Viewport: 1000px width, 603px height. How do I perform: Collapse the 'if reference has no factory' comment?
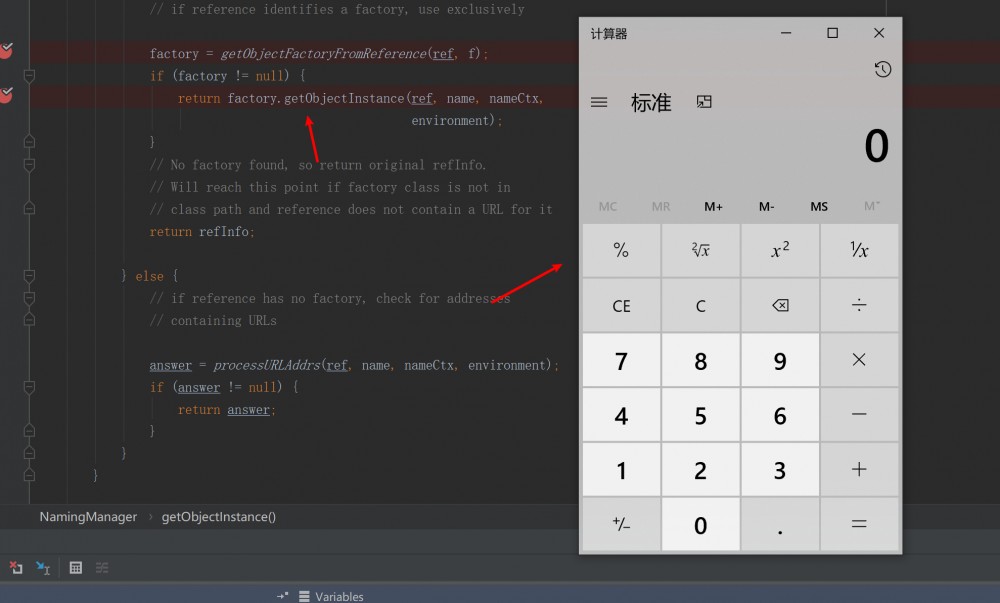(x=29, y=298)
